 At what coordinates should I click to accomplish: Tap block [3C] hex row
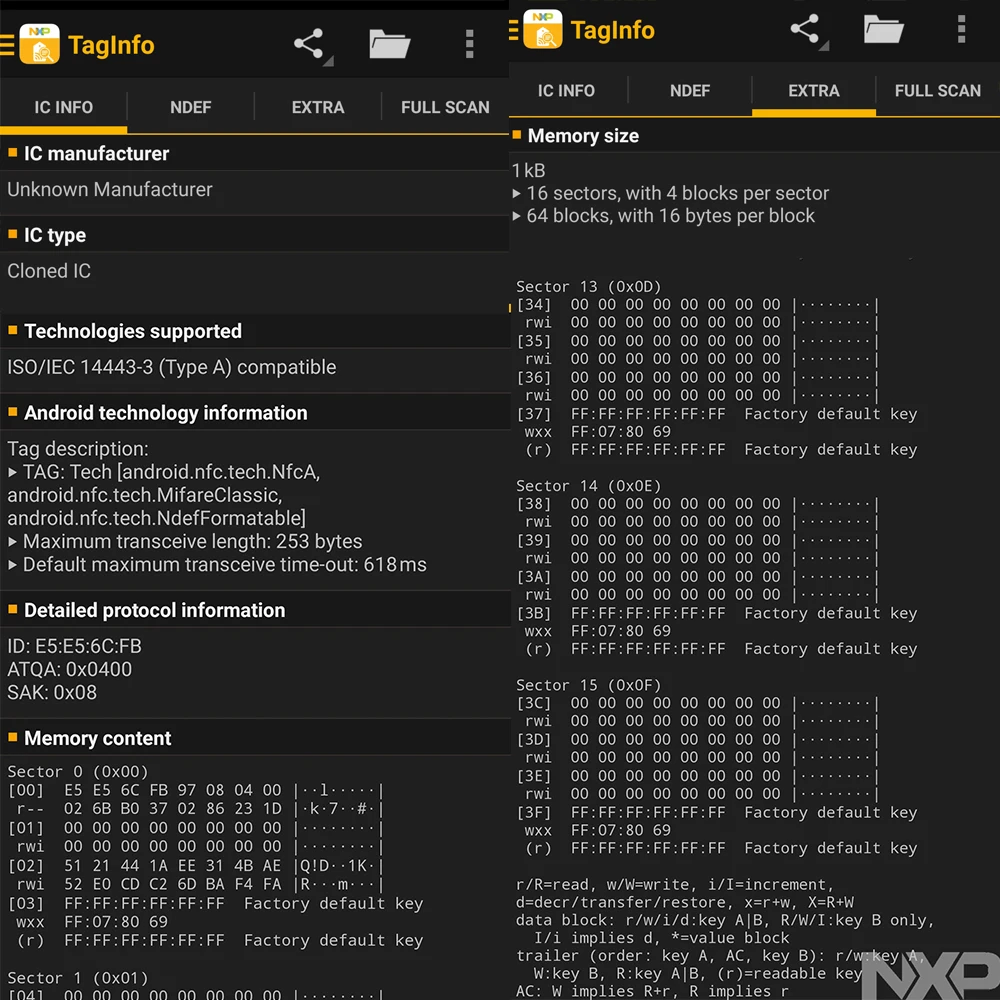[698, 703]
